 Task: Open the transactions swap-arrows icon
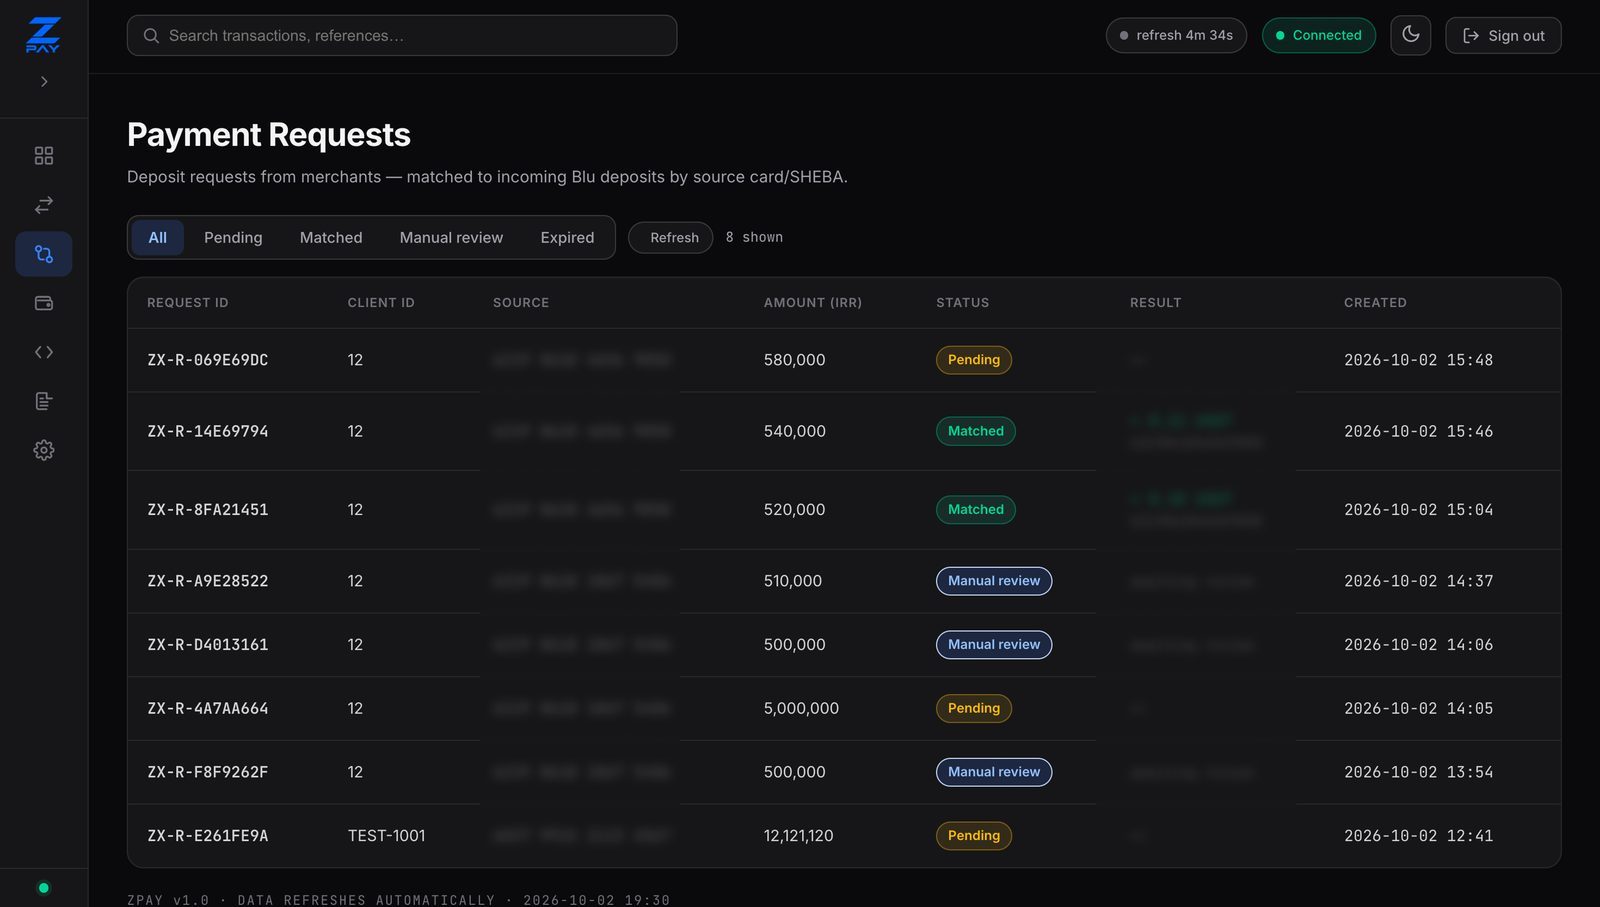click(44, 205)
